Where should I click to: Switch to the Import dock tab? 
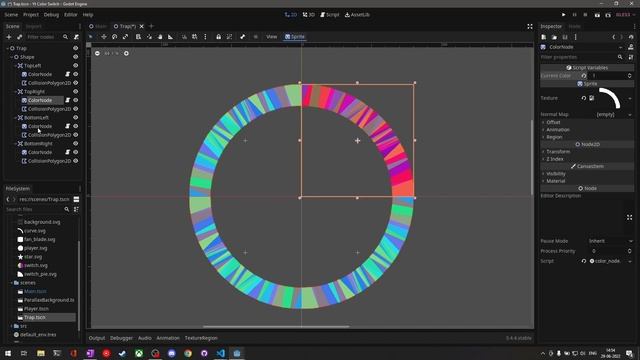pos(33,27)
